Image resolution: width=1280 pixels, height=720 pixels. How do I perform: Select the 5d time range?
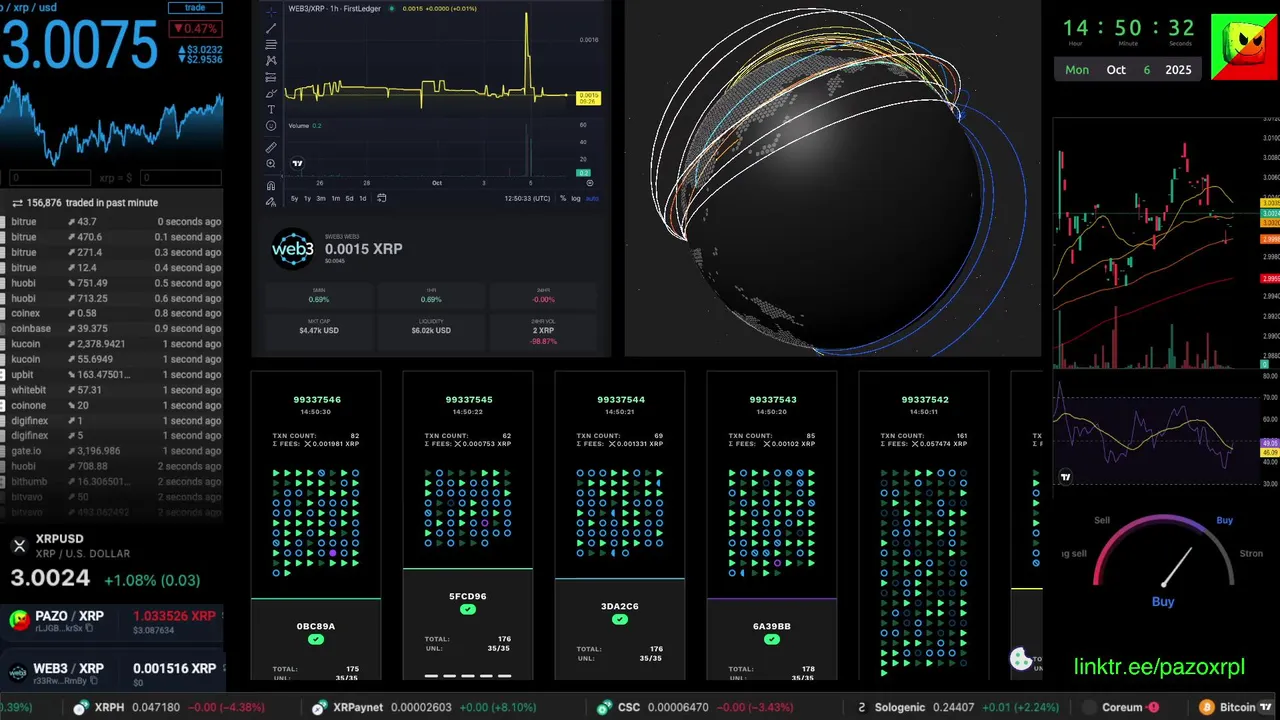tap(349, 198)
